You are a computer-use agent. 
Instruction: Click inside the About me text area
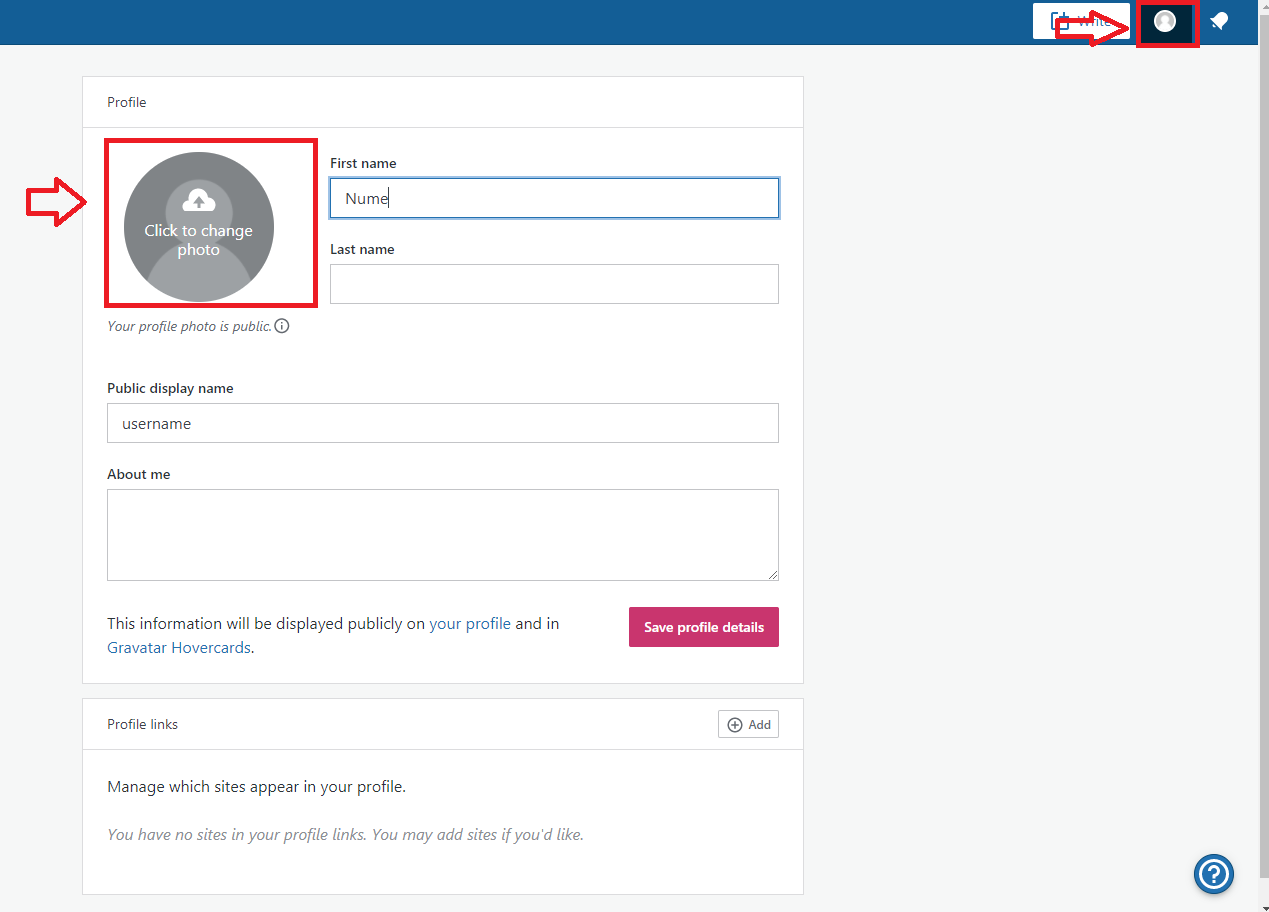tap(442, 534)
